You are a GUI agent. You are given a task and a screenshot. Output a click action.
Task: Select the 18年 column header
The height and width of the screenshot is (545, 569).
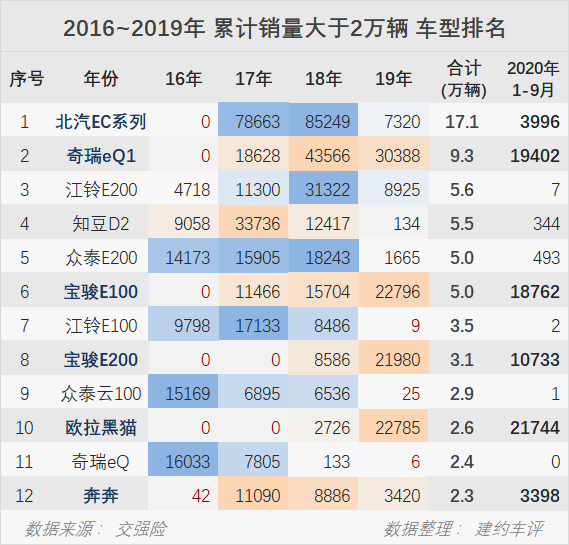323,79
